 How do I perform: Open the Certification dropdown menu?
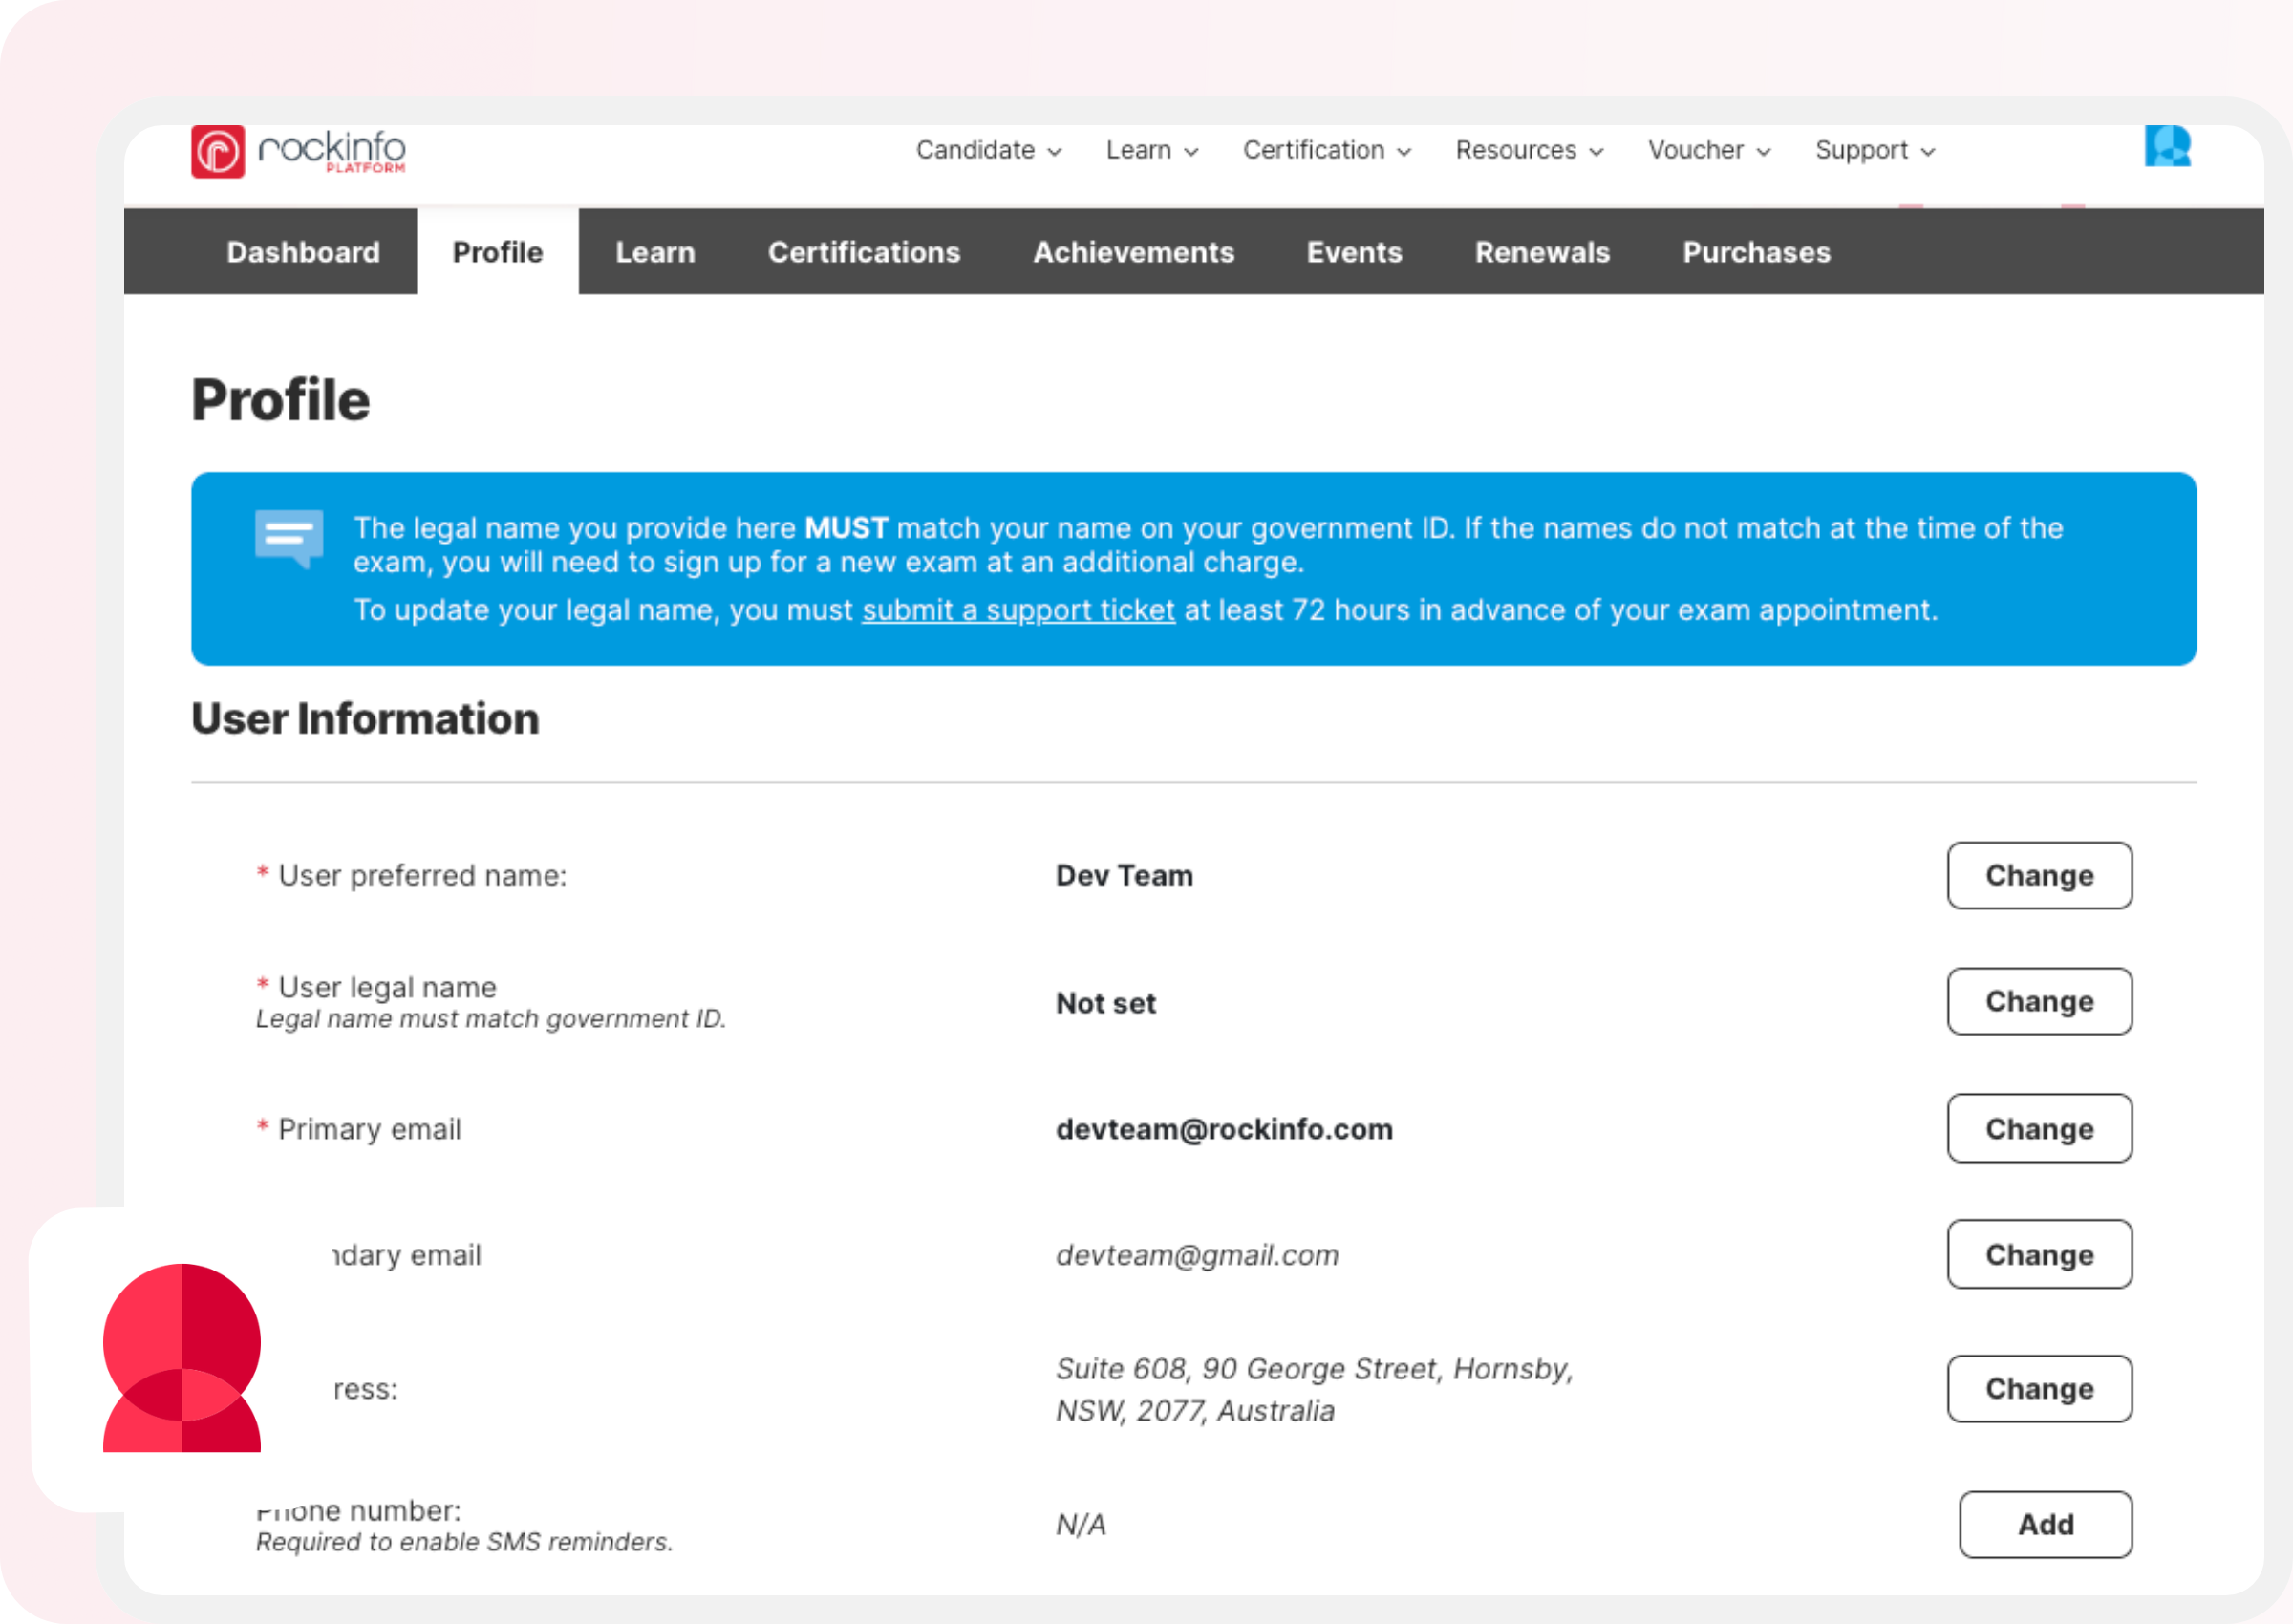[1326, 150]
